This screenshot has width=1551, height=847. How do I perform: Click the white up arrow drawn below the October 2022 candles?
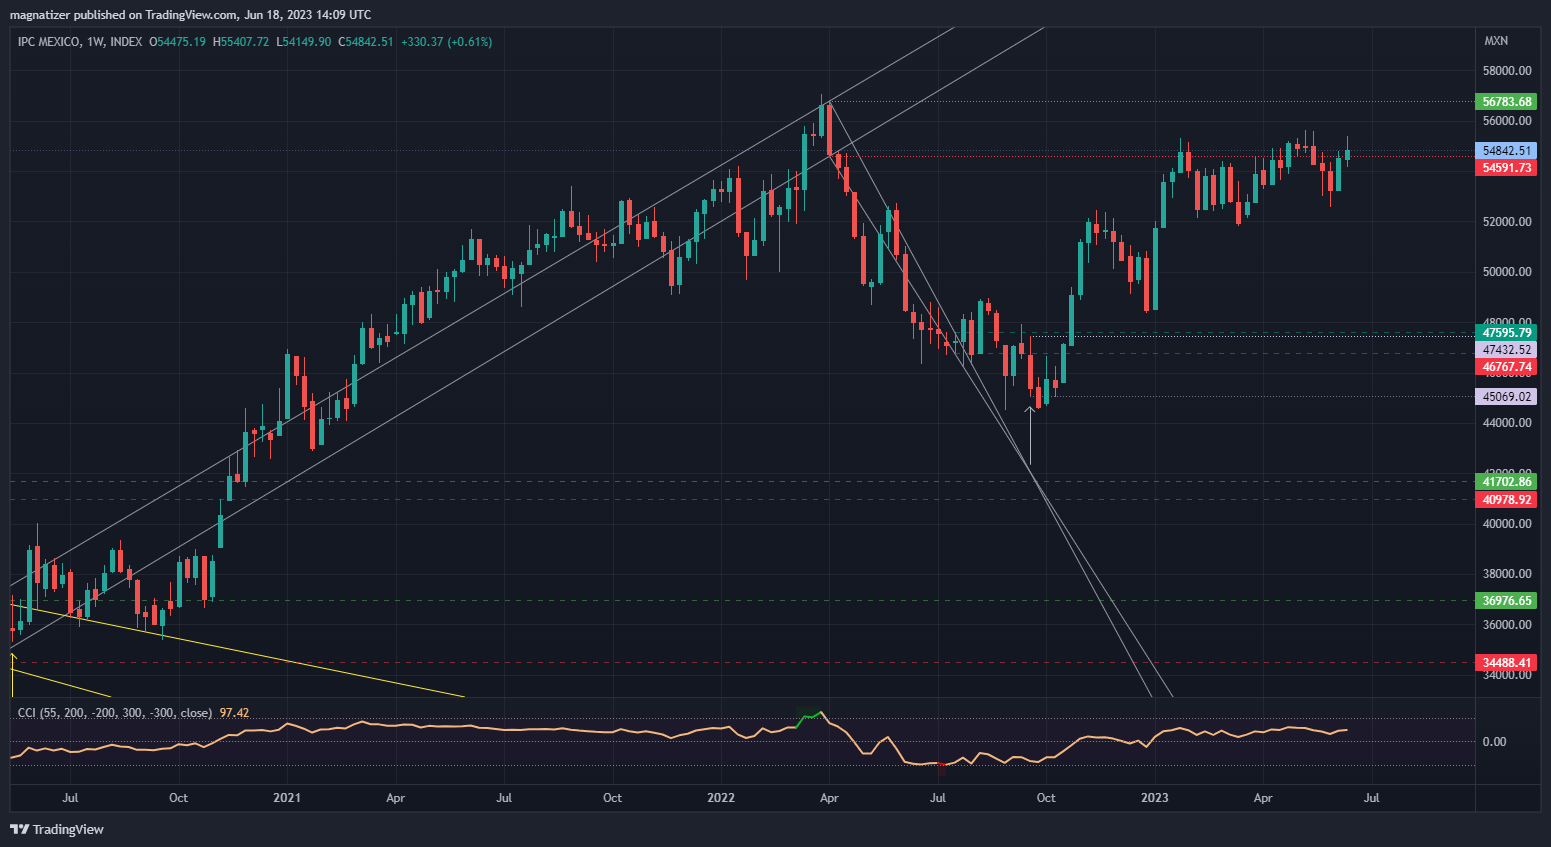pyautogui.click(x=1030, y=432)
